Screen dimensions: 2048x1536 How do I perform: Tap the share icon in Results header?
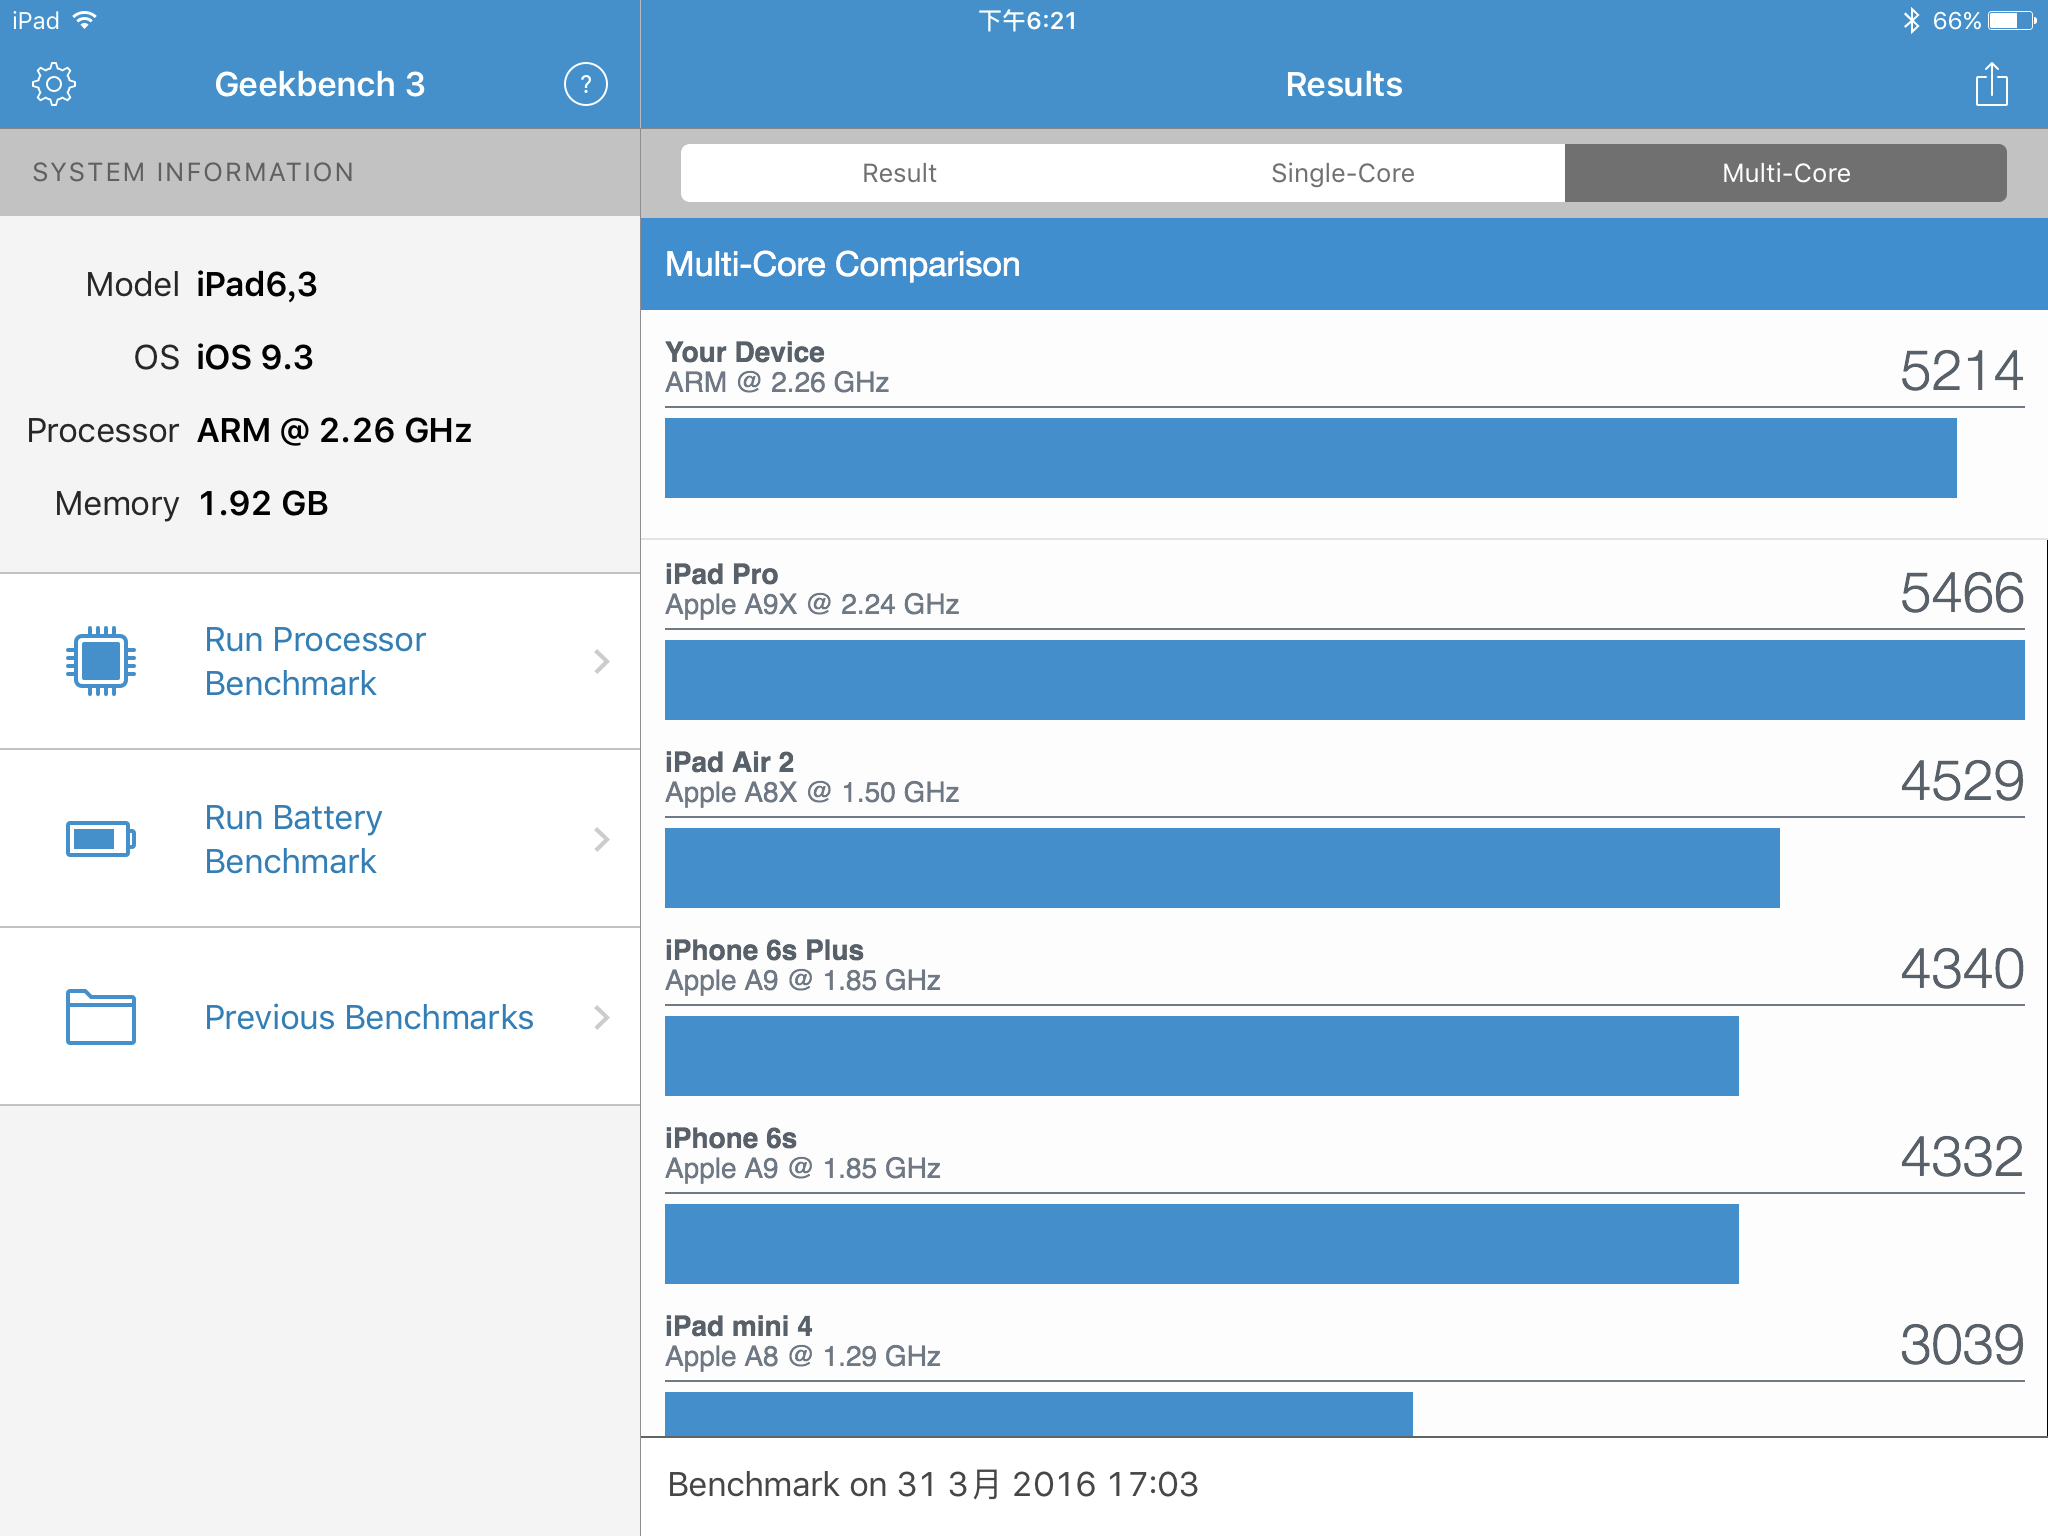pyautogui.click(x=1991, y=84)
